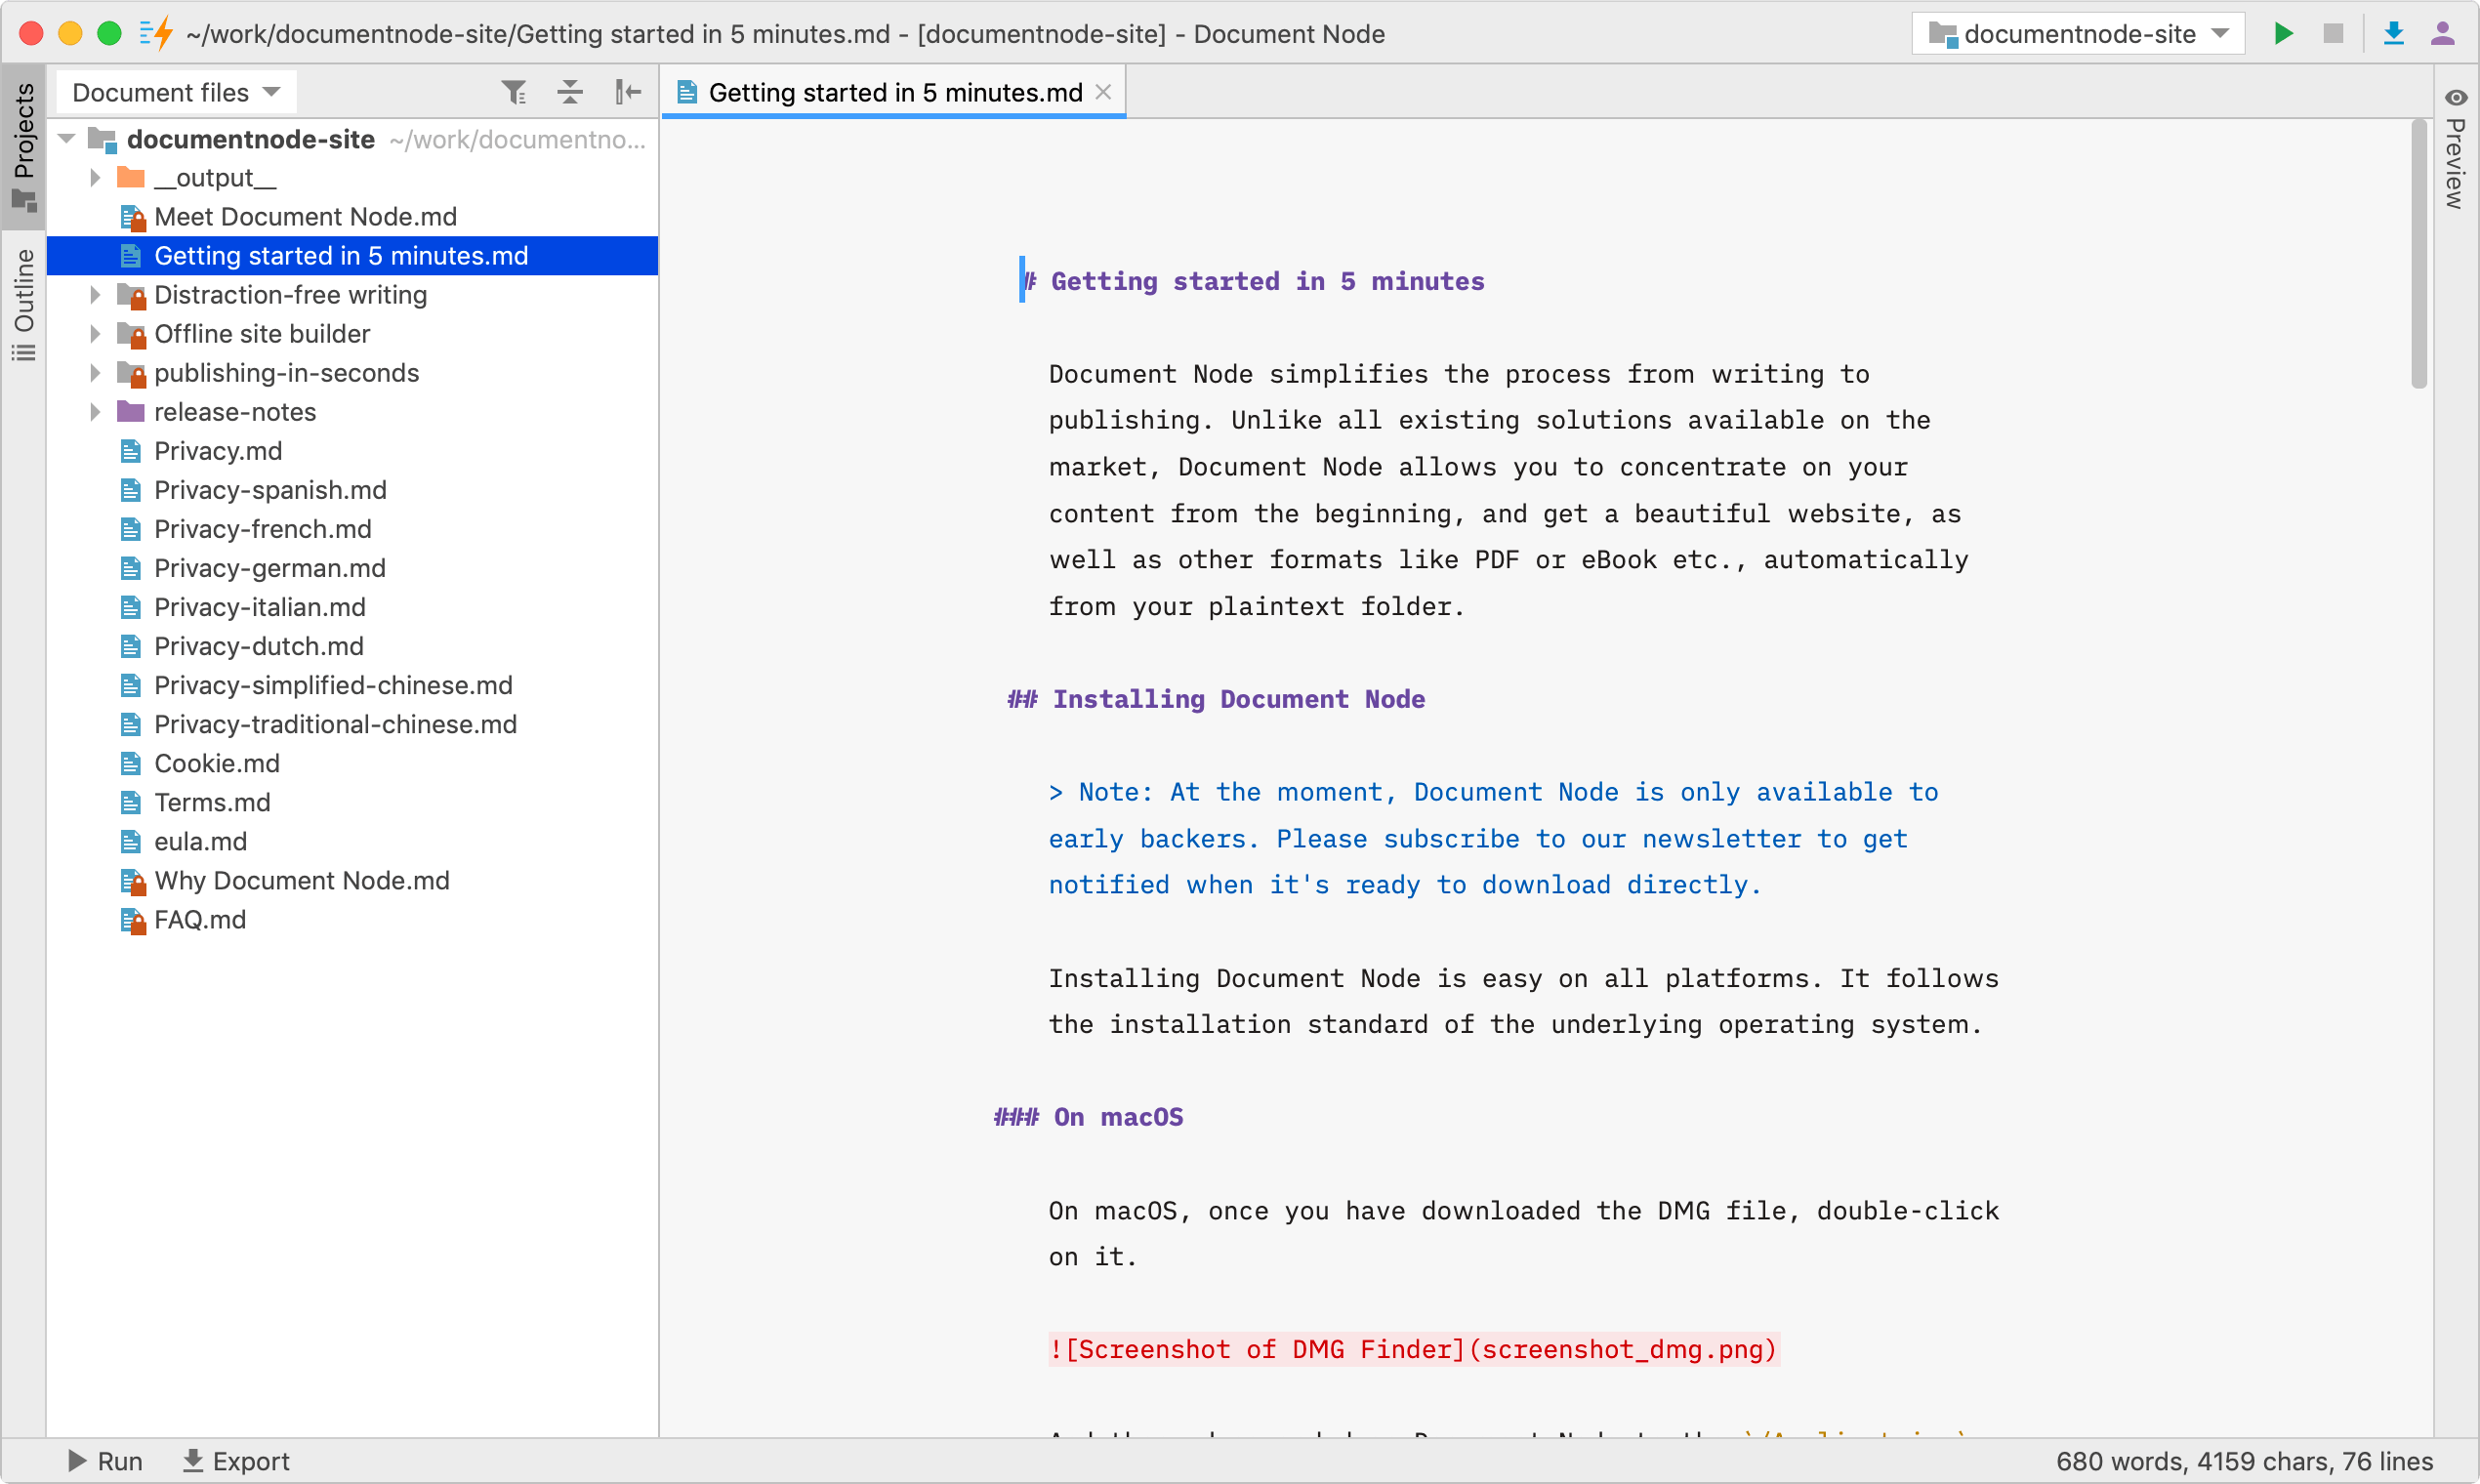Expand the Distraction-free writing folder
The image size is (2480, 1484).
(x=95, y=295)
